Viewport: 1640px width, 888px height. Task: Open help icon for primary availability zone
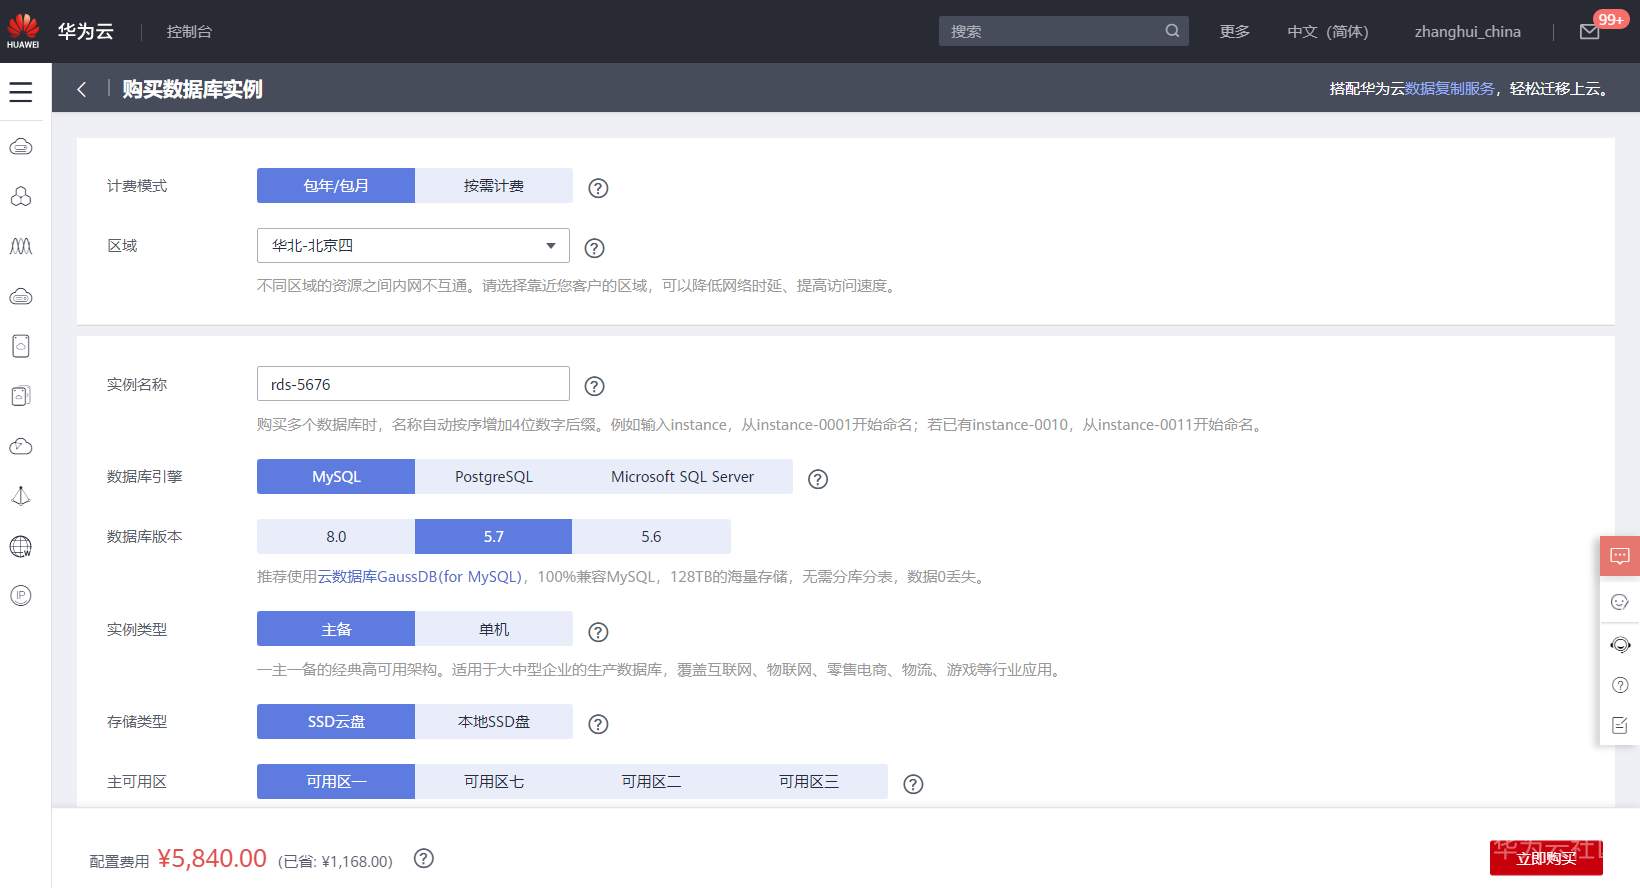coord(913,784)
